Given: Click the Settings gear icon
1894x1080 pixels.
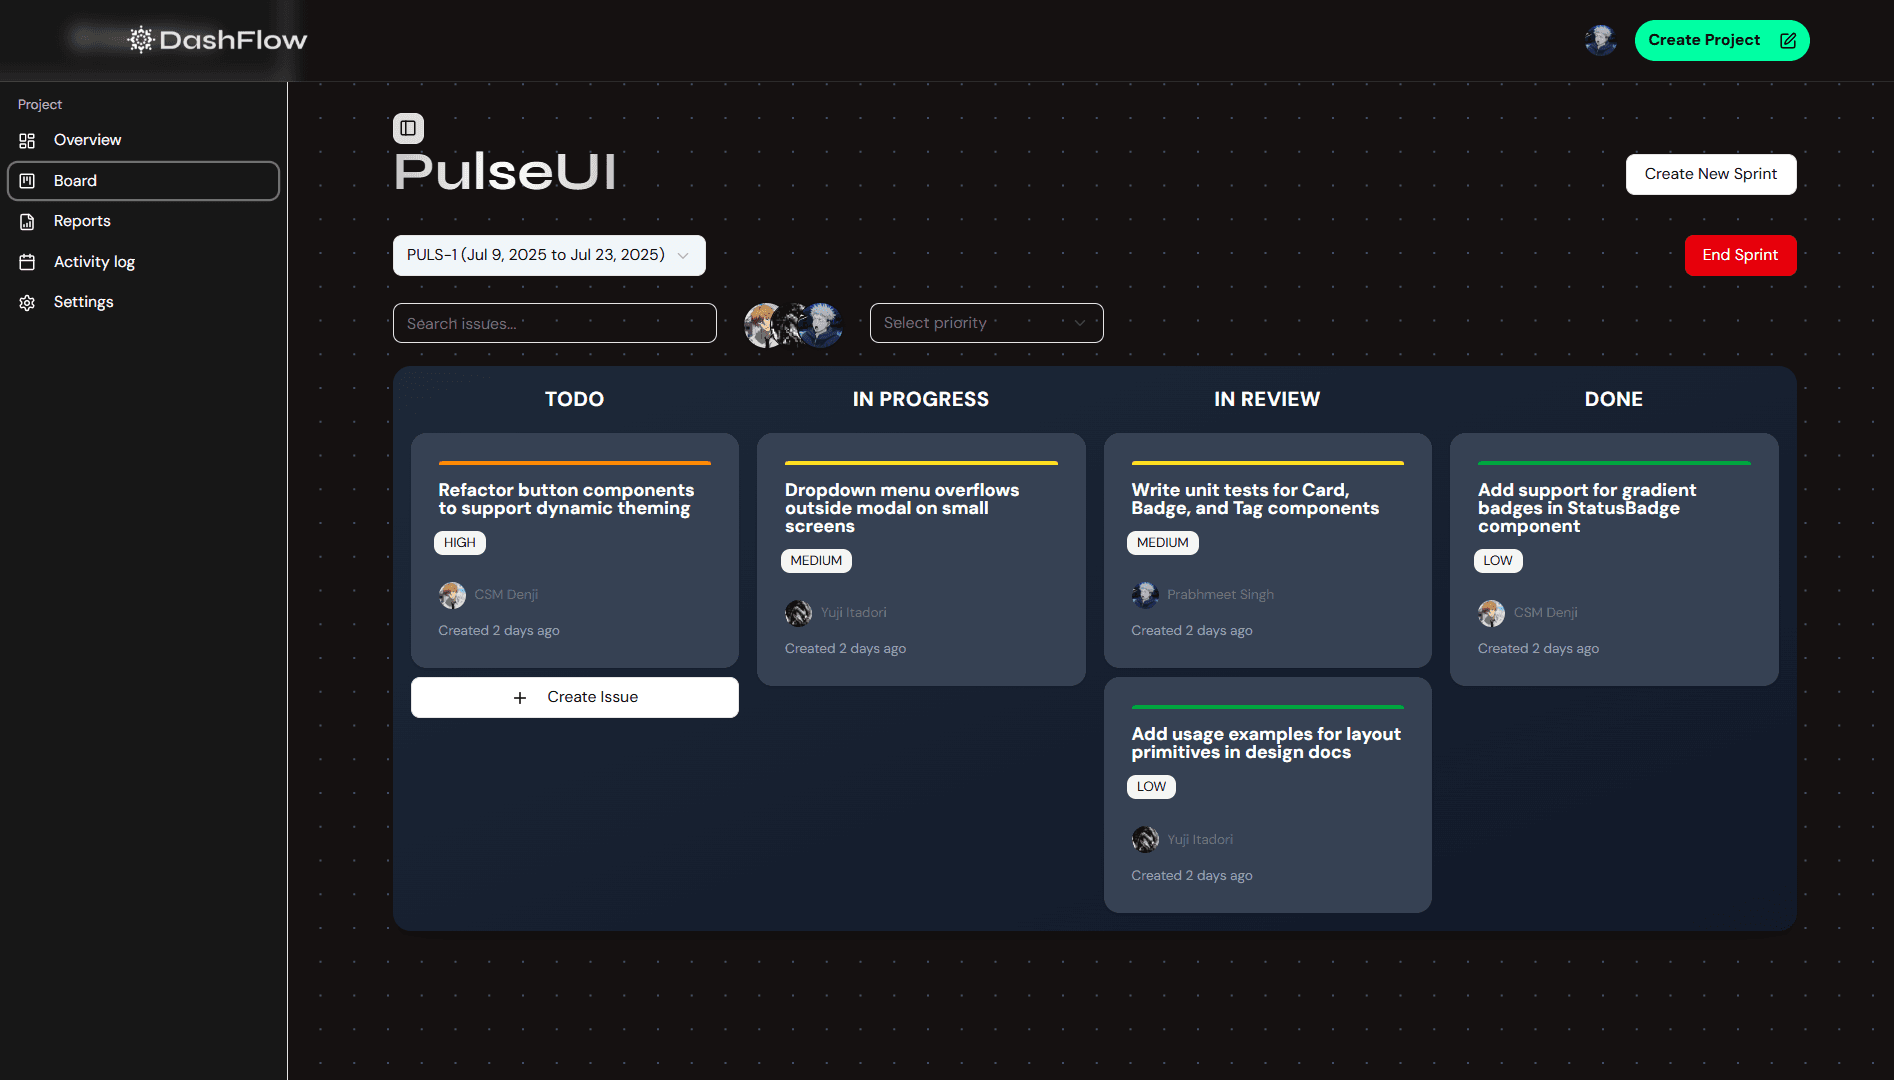Looking at the screenshot, I should point(27,301).
